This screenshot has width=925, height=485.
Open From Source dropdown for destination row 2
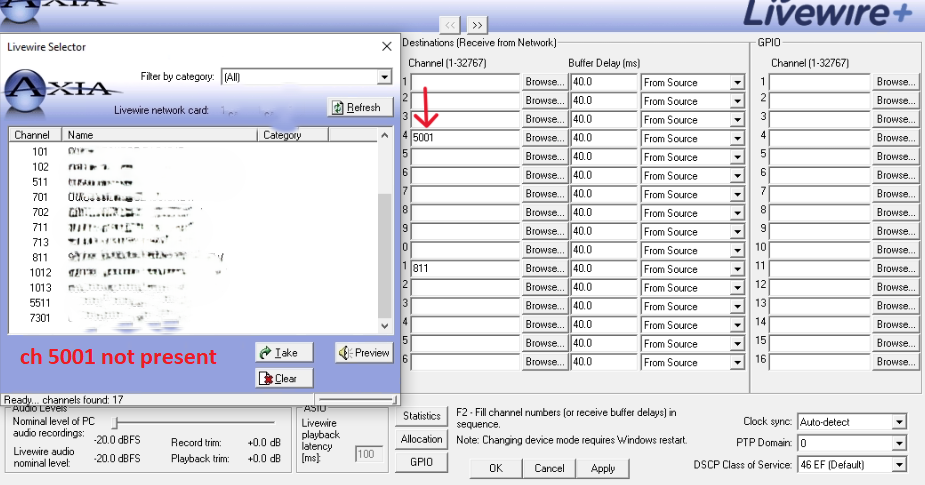pos(737,101)
